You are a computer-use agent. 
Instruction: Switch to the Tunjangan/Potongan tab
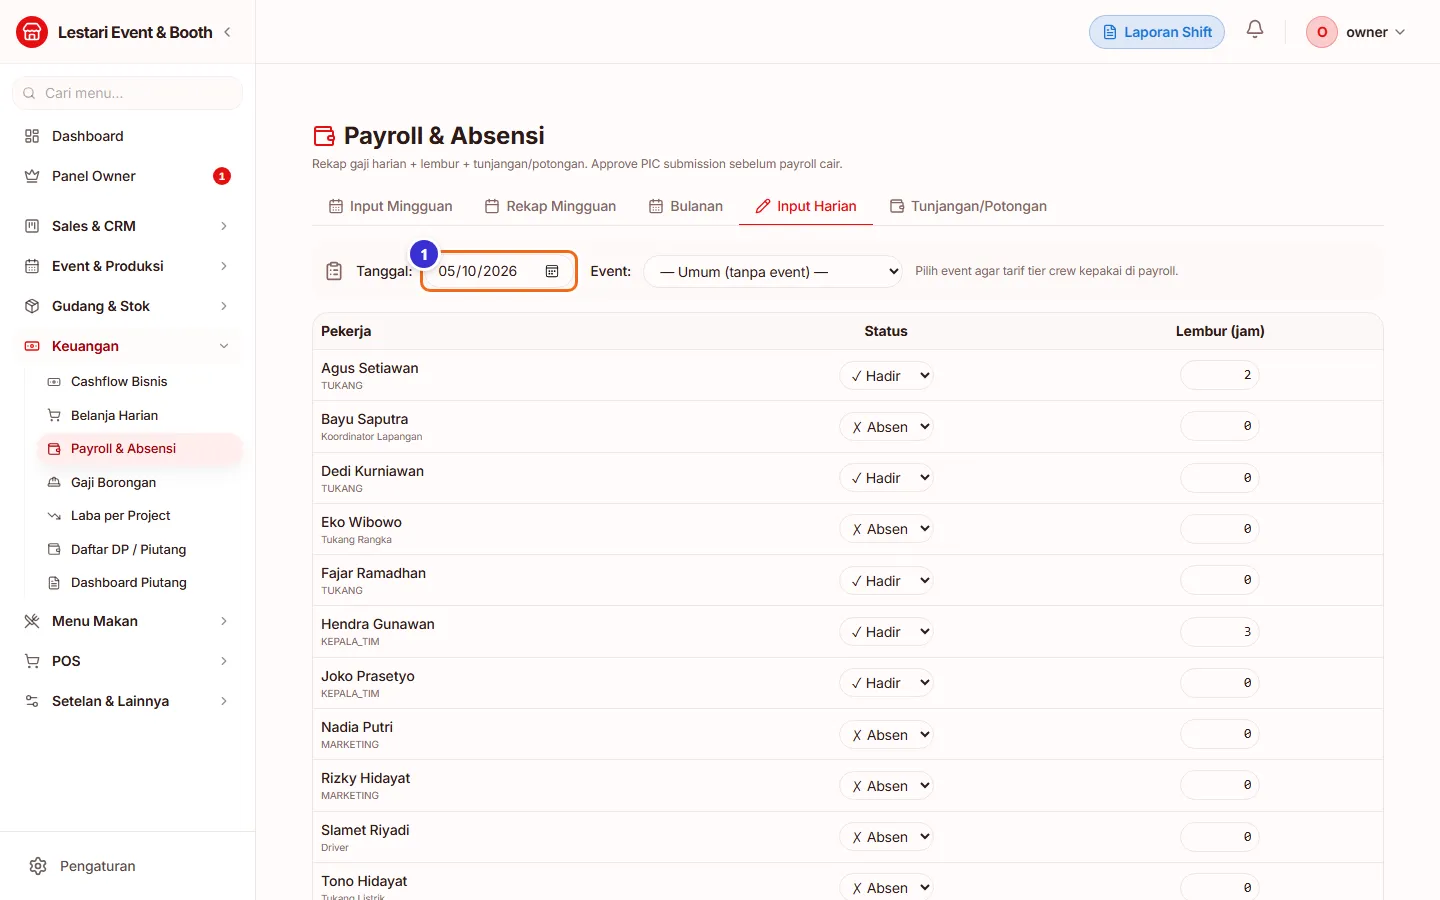click(968, 206)
